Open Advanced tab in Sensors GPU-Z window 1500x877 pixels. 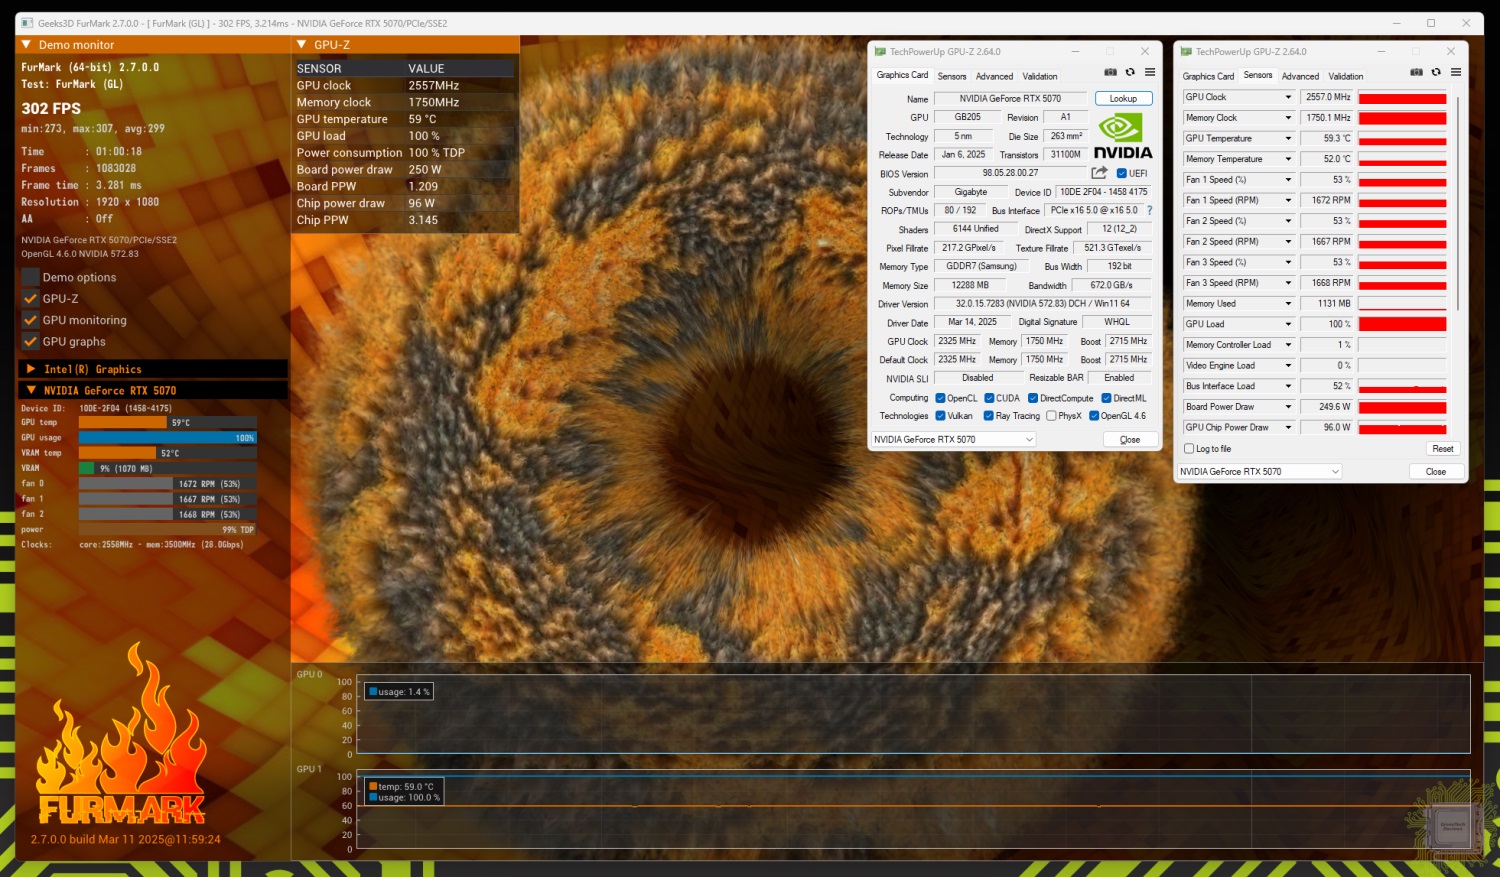tap(1300, 76)
